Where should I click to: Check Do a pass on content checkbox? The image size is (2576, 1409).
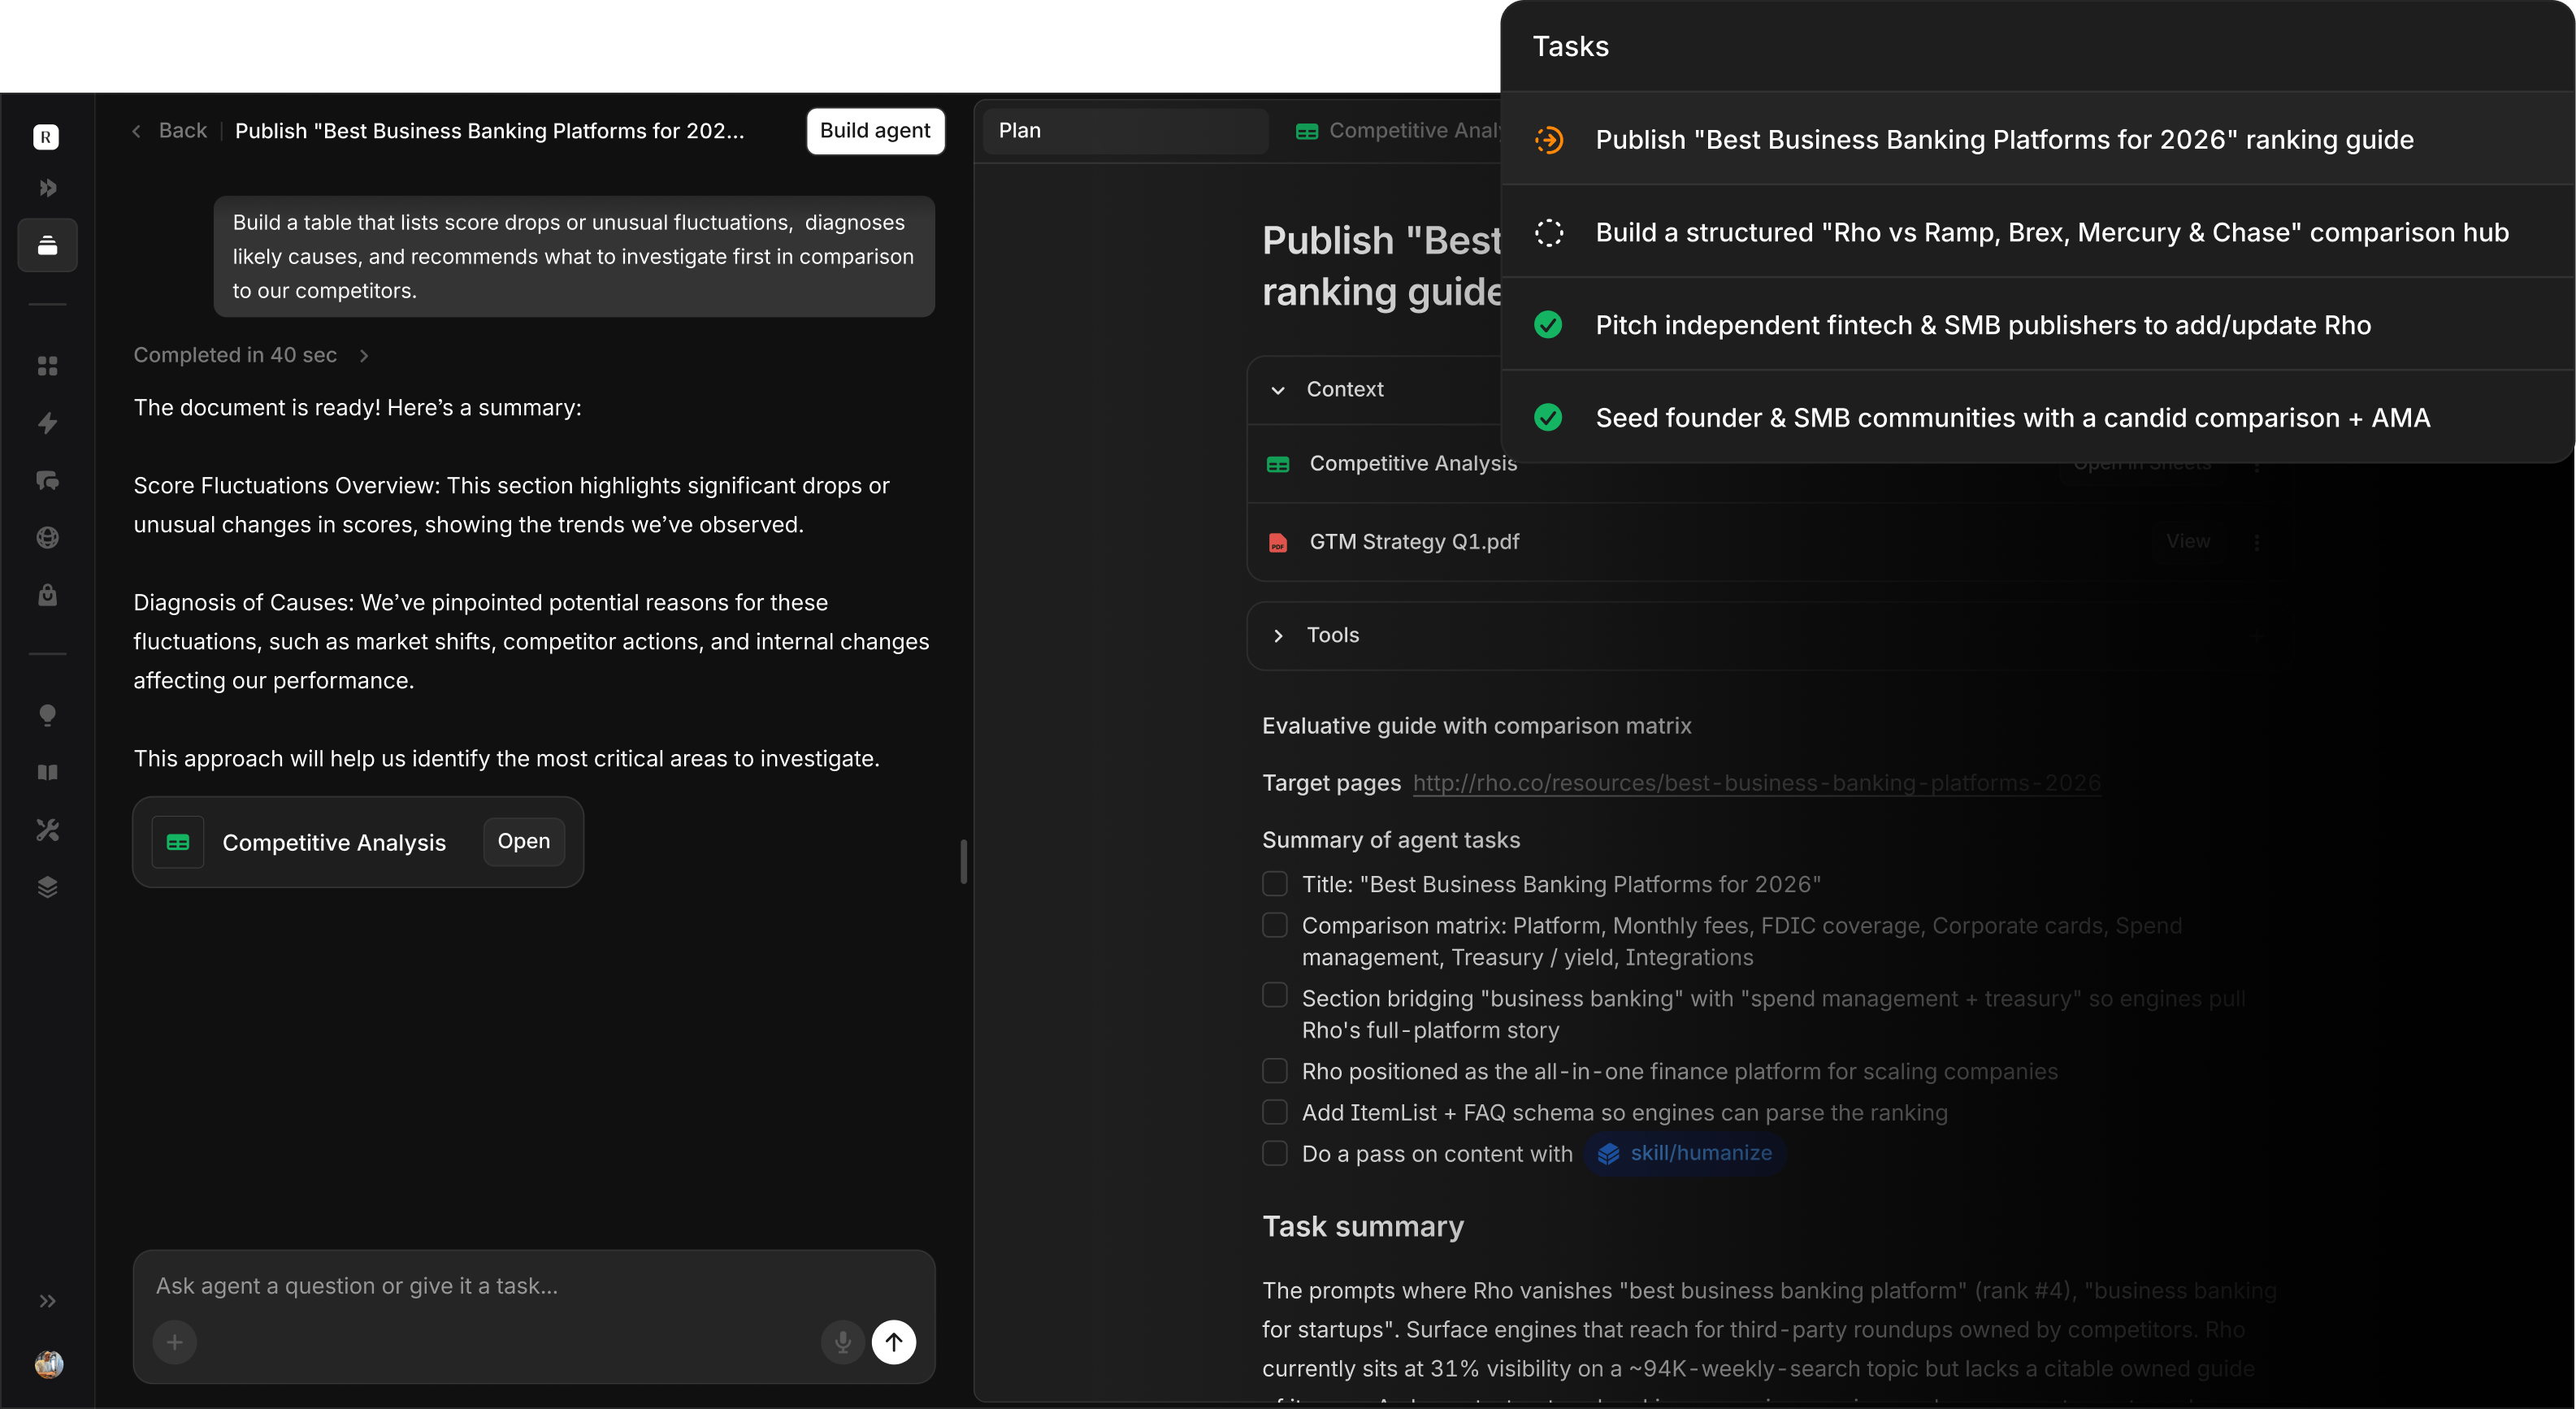tap(1275, 1153)
